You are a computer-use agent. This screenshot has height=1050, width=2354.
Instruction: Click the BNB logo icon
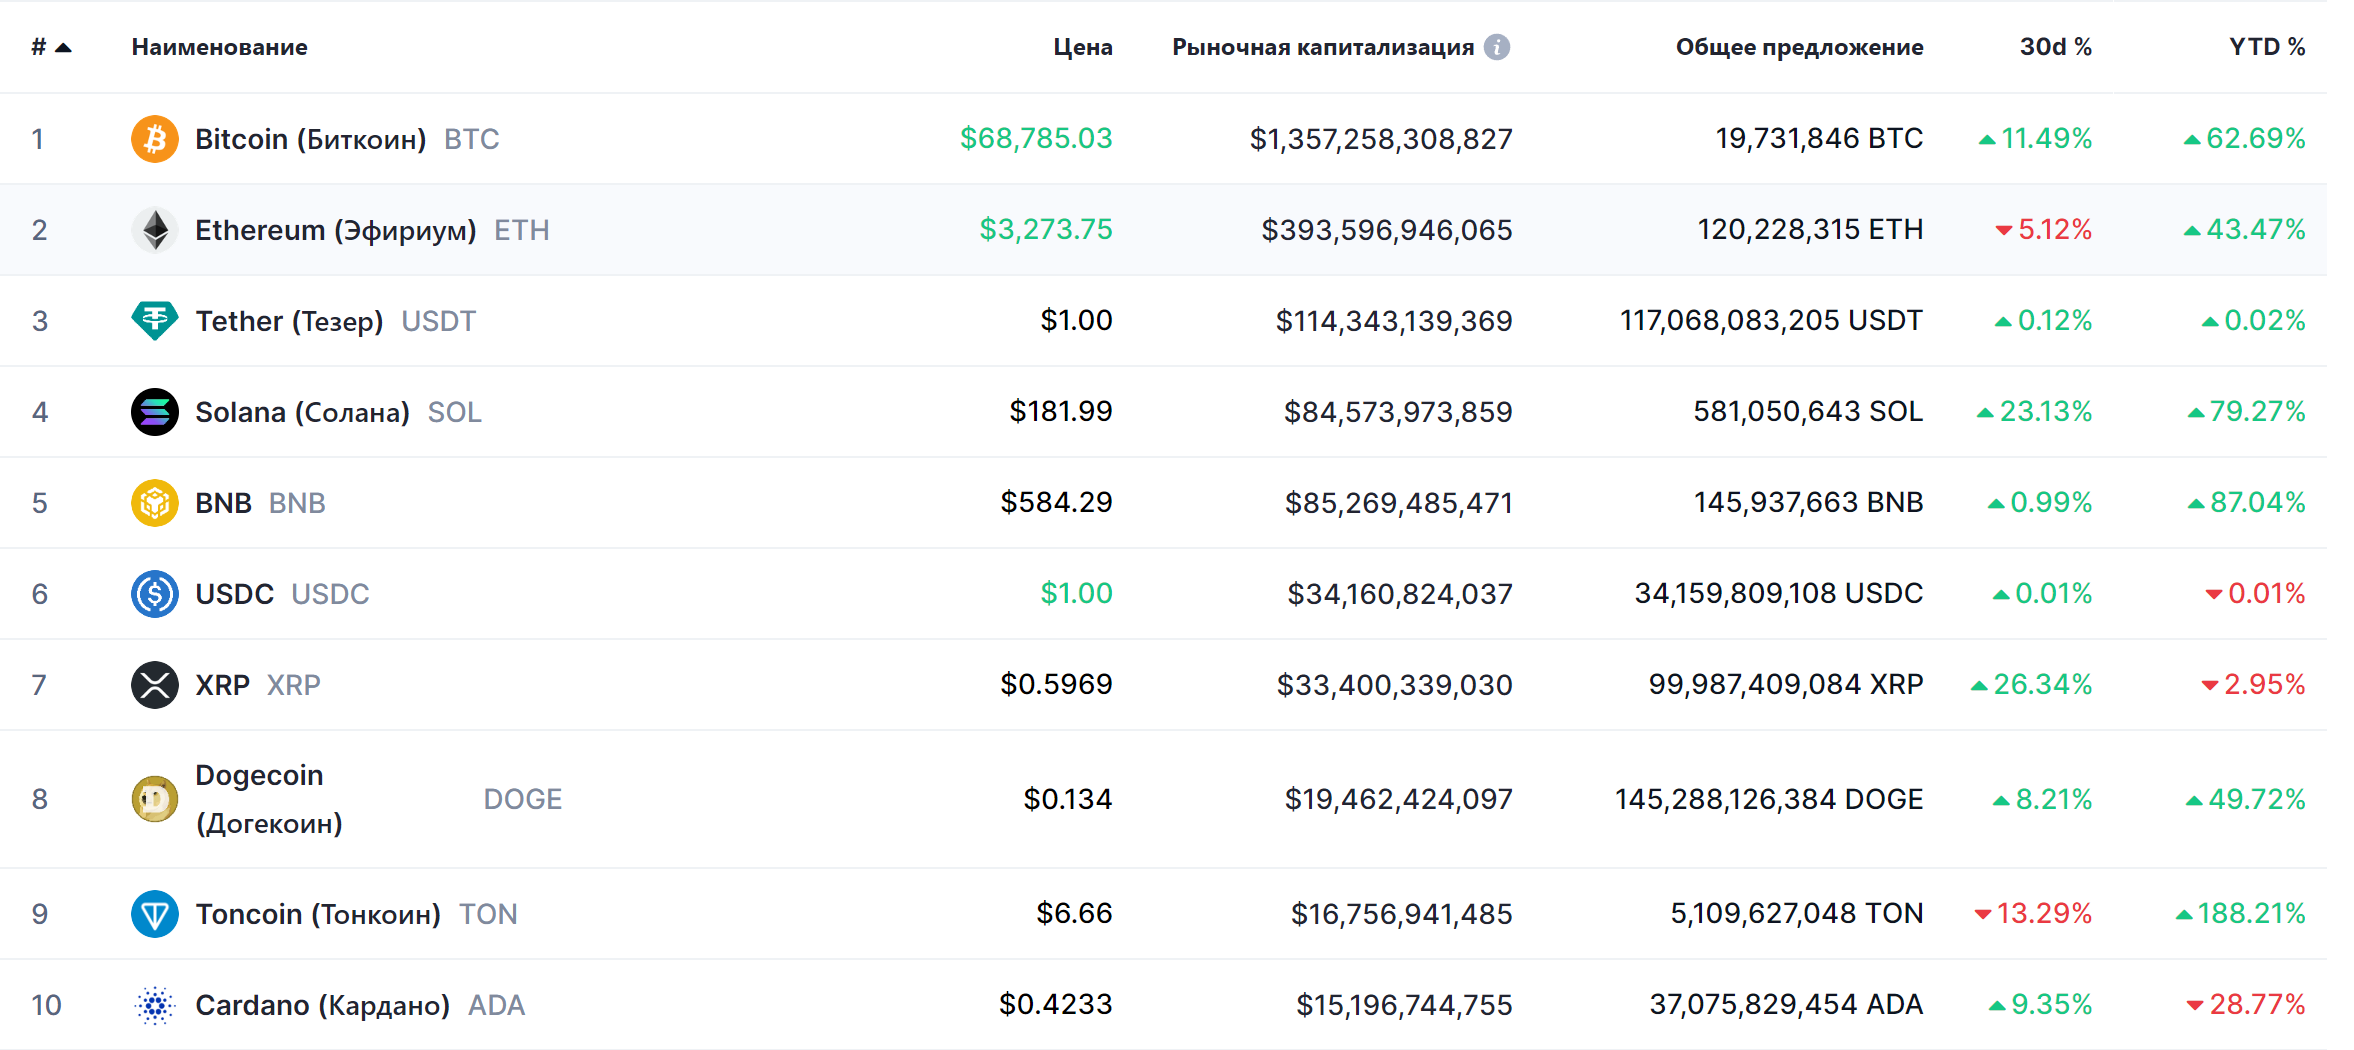[x=155, y=503]
